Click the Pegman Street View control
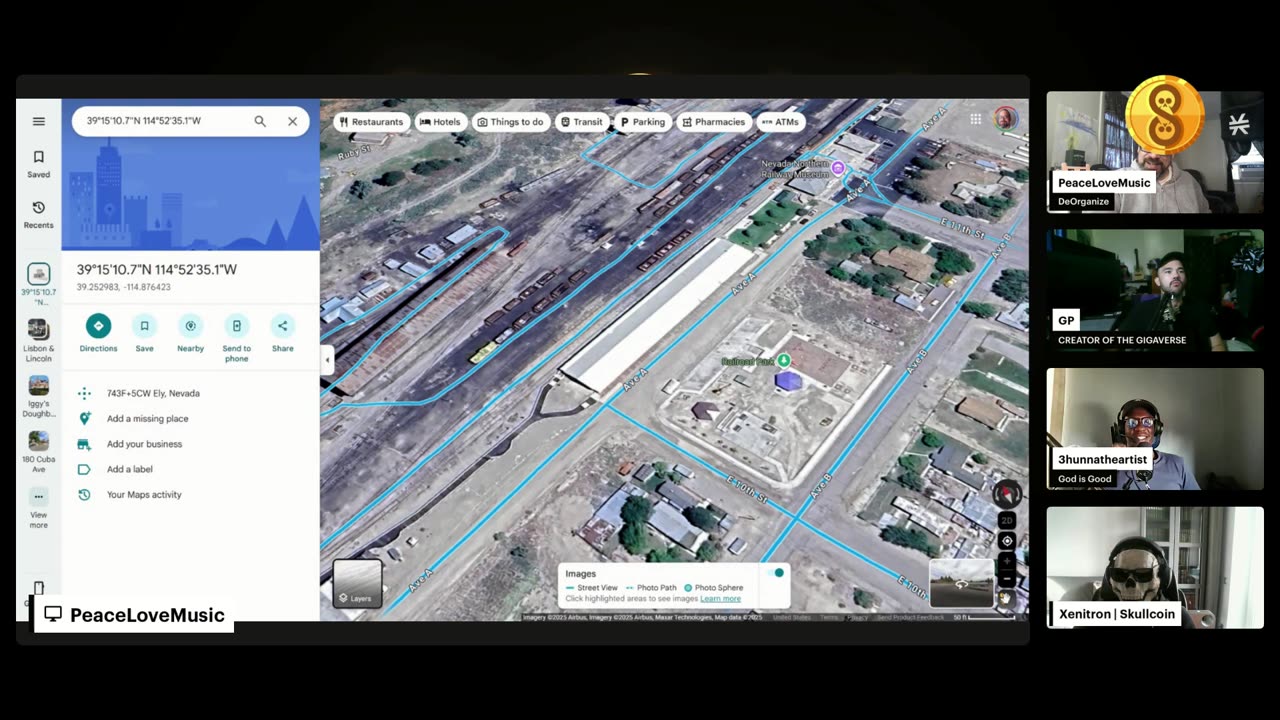 [1006, 598]
